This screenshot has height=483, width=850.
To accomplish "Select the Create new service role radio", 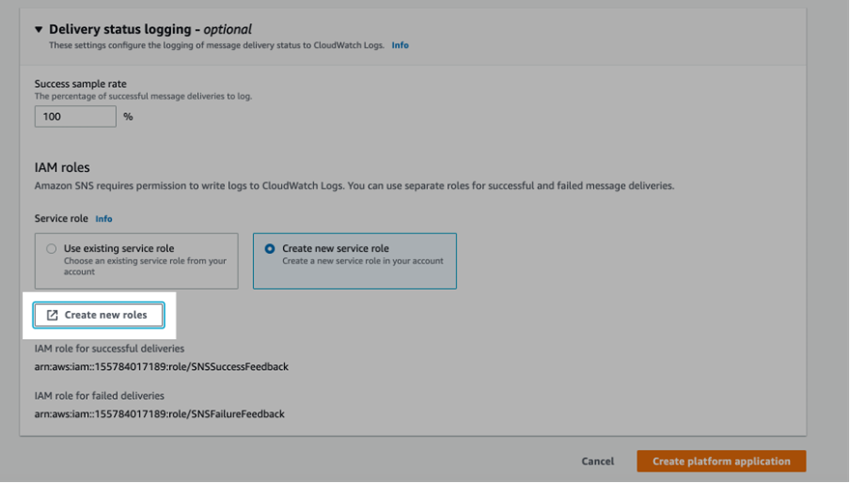I will click(269, 249).
